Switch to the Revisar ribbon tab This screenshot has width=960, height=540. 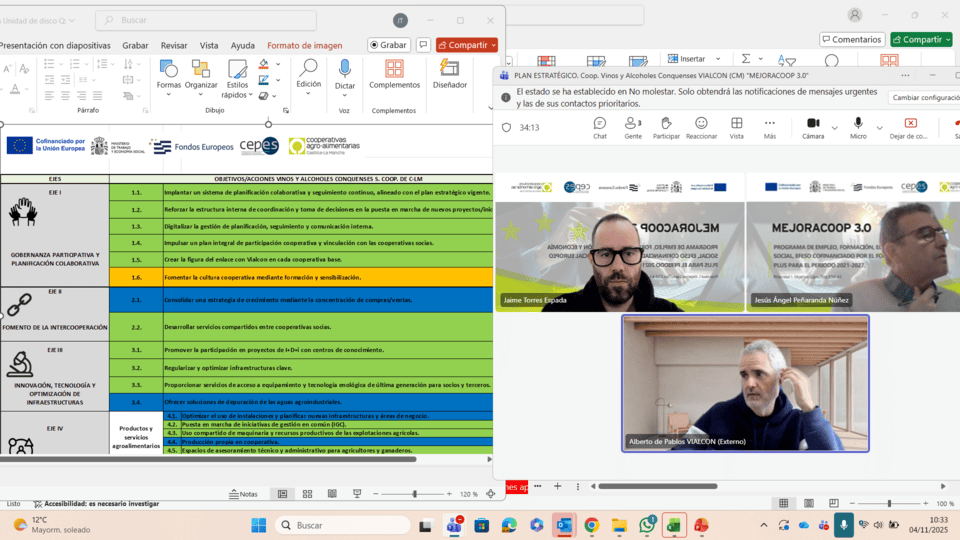(x=174, y=45)
